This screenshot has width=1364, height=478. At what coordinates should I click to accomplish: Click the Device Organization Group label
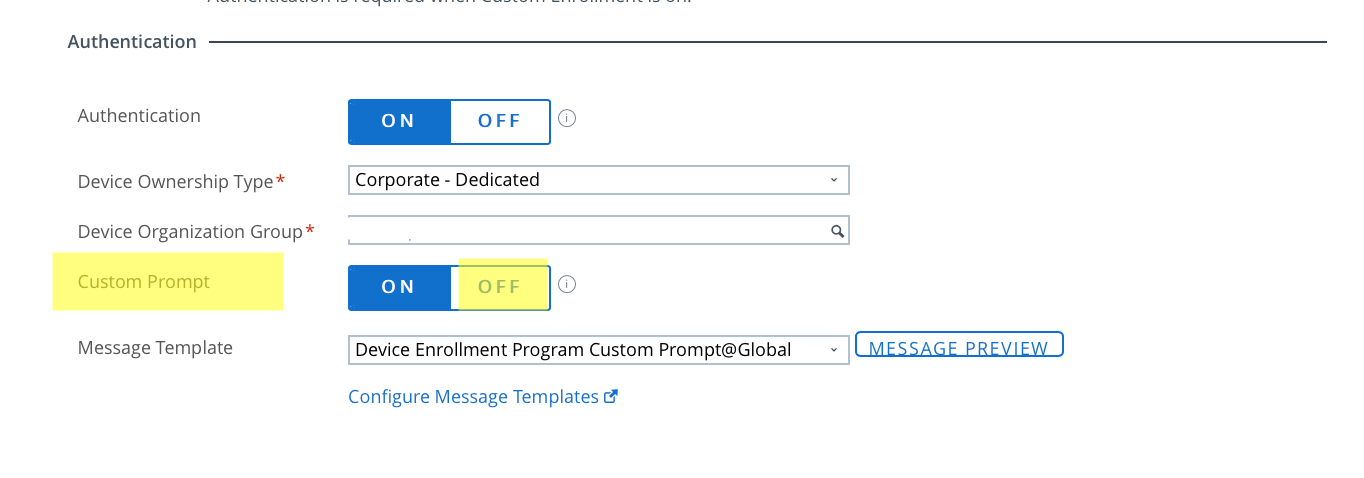(x=190, y=232)
